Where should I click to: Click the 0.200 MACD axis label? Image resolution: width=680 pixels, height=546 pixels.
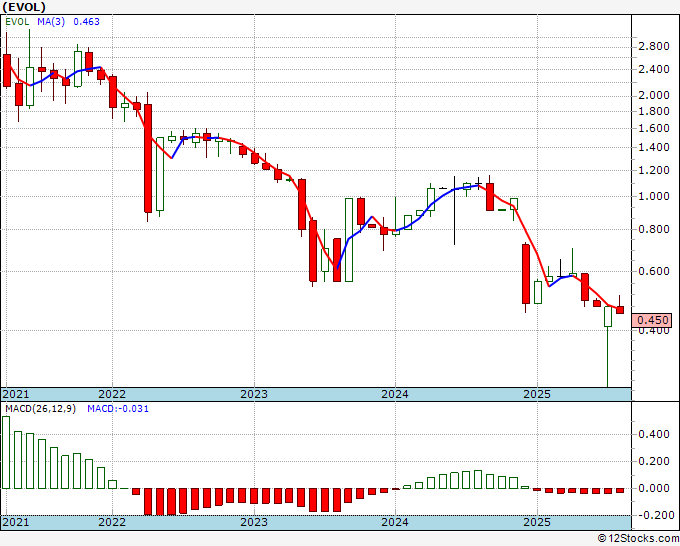tap(654, 461)
